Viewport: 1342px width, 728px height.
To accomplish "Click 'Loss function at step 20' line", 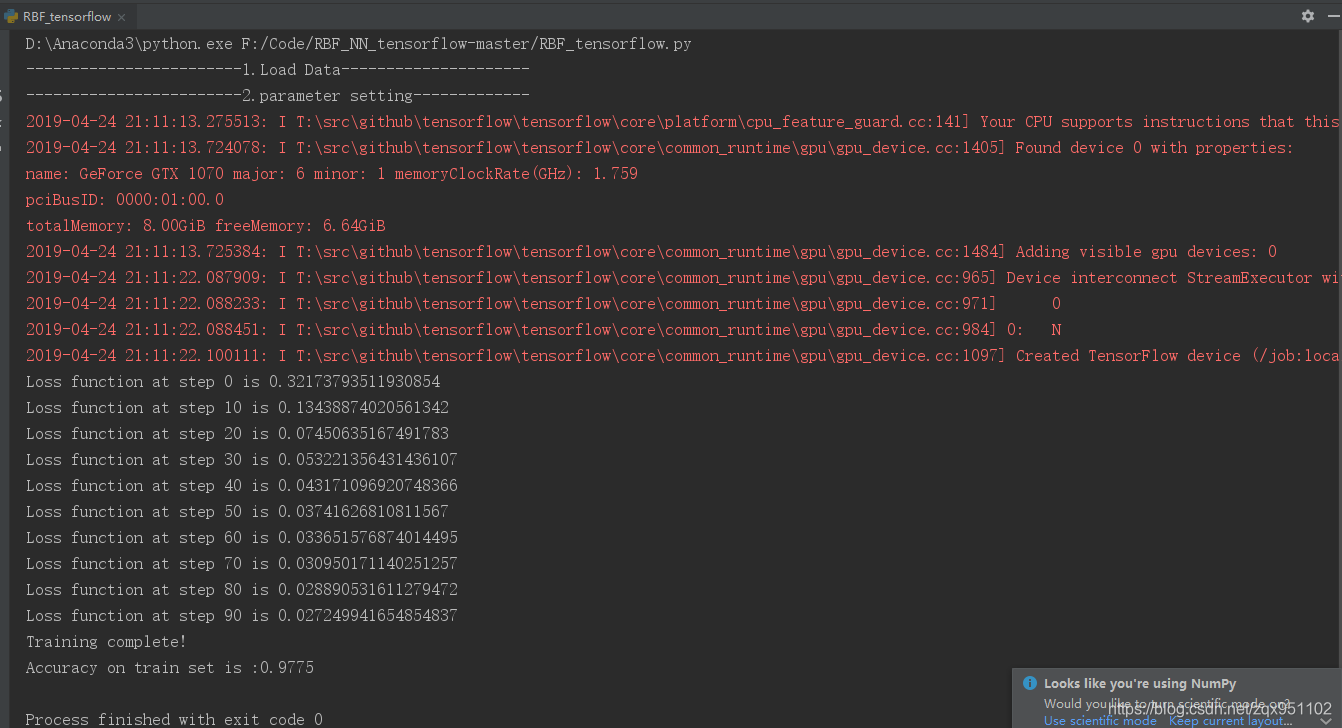I will (237, 434).
